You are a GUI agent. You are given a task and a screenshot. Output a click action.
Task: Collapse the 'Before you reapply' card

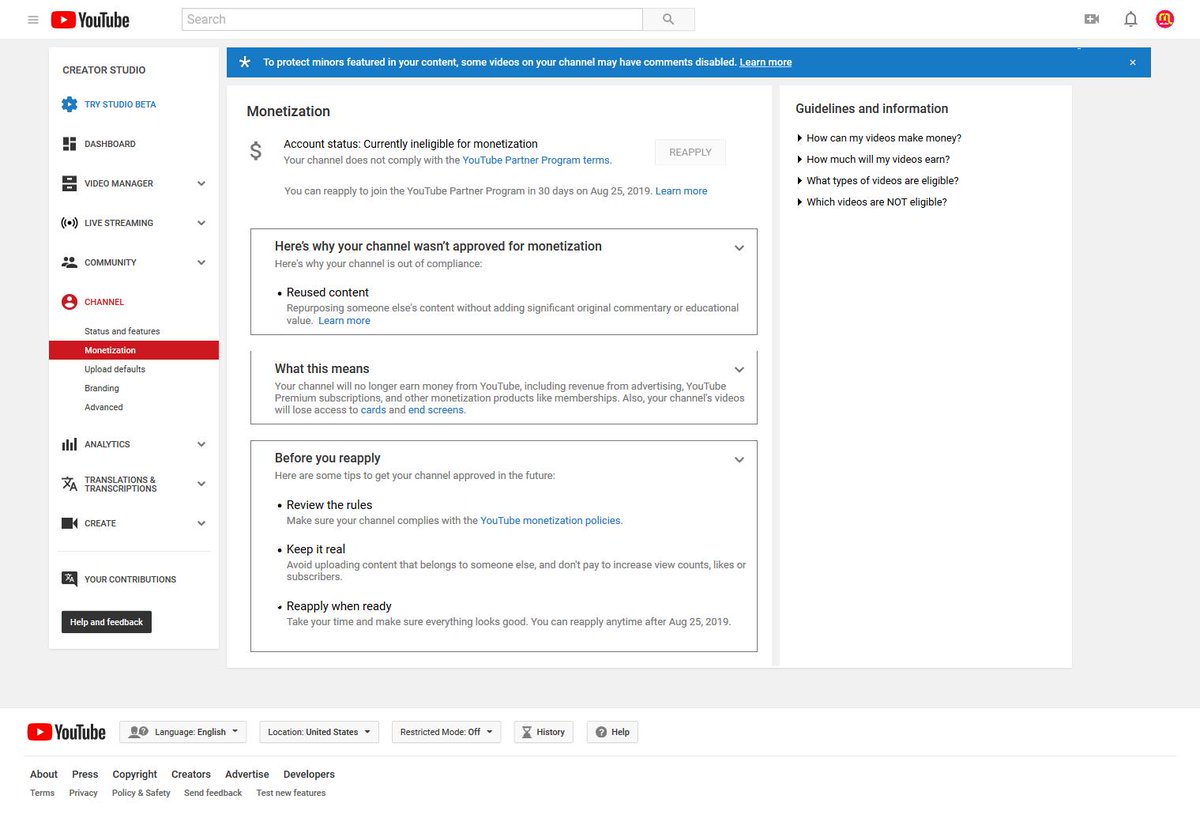point(739,460)
